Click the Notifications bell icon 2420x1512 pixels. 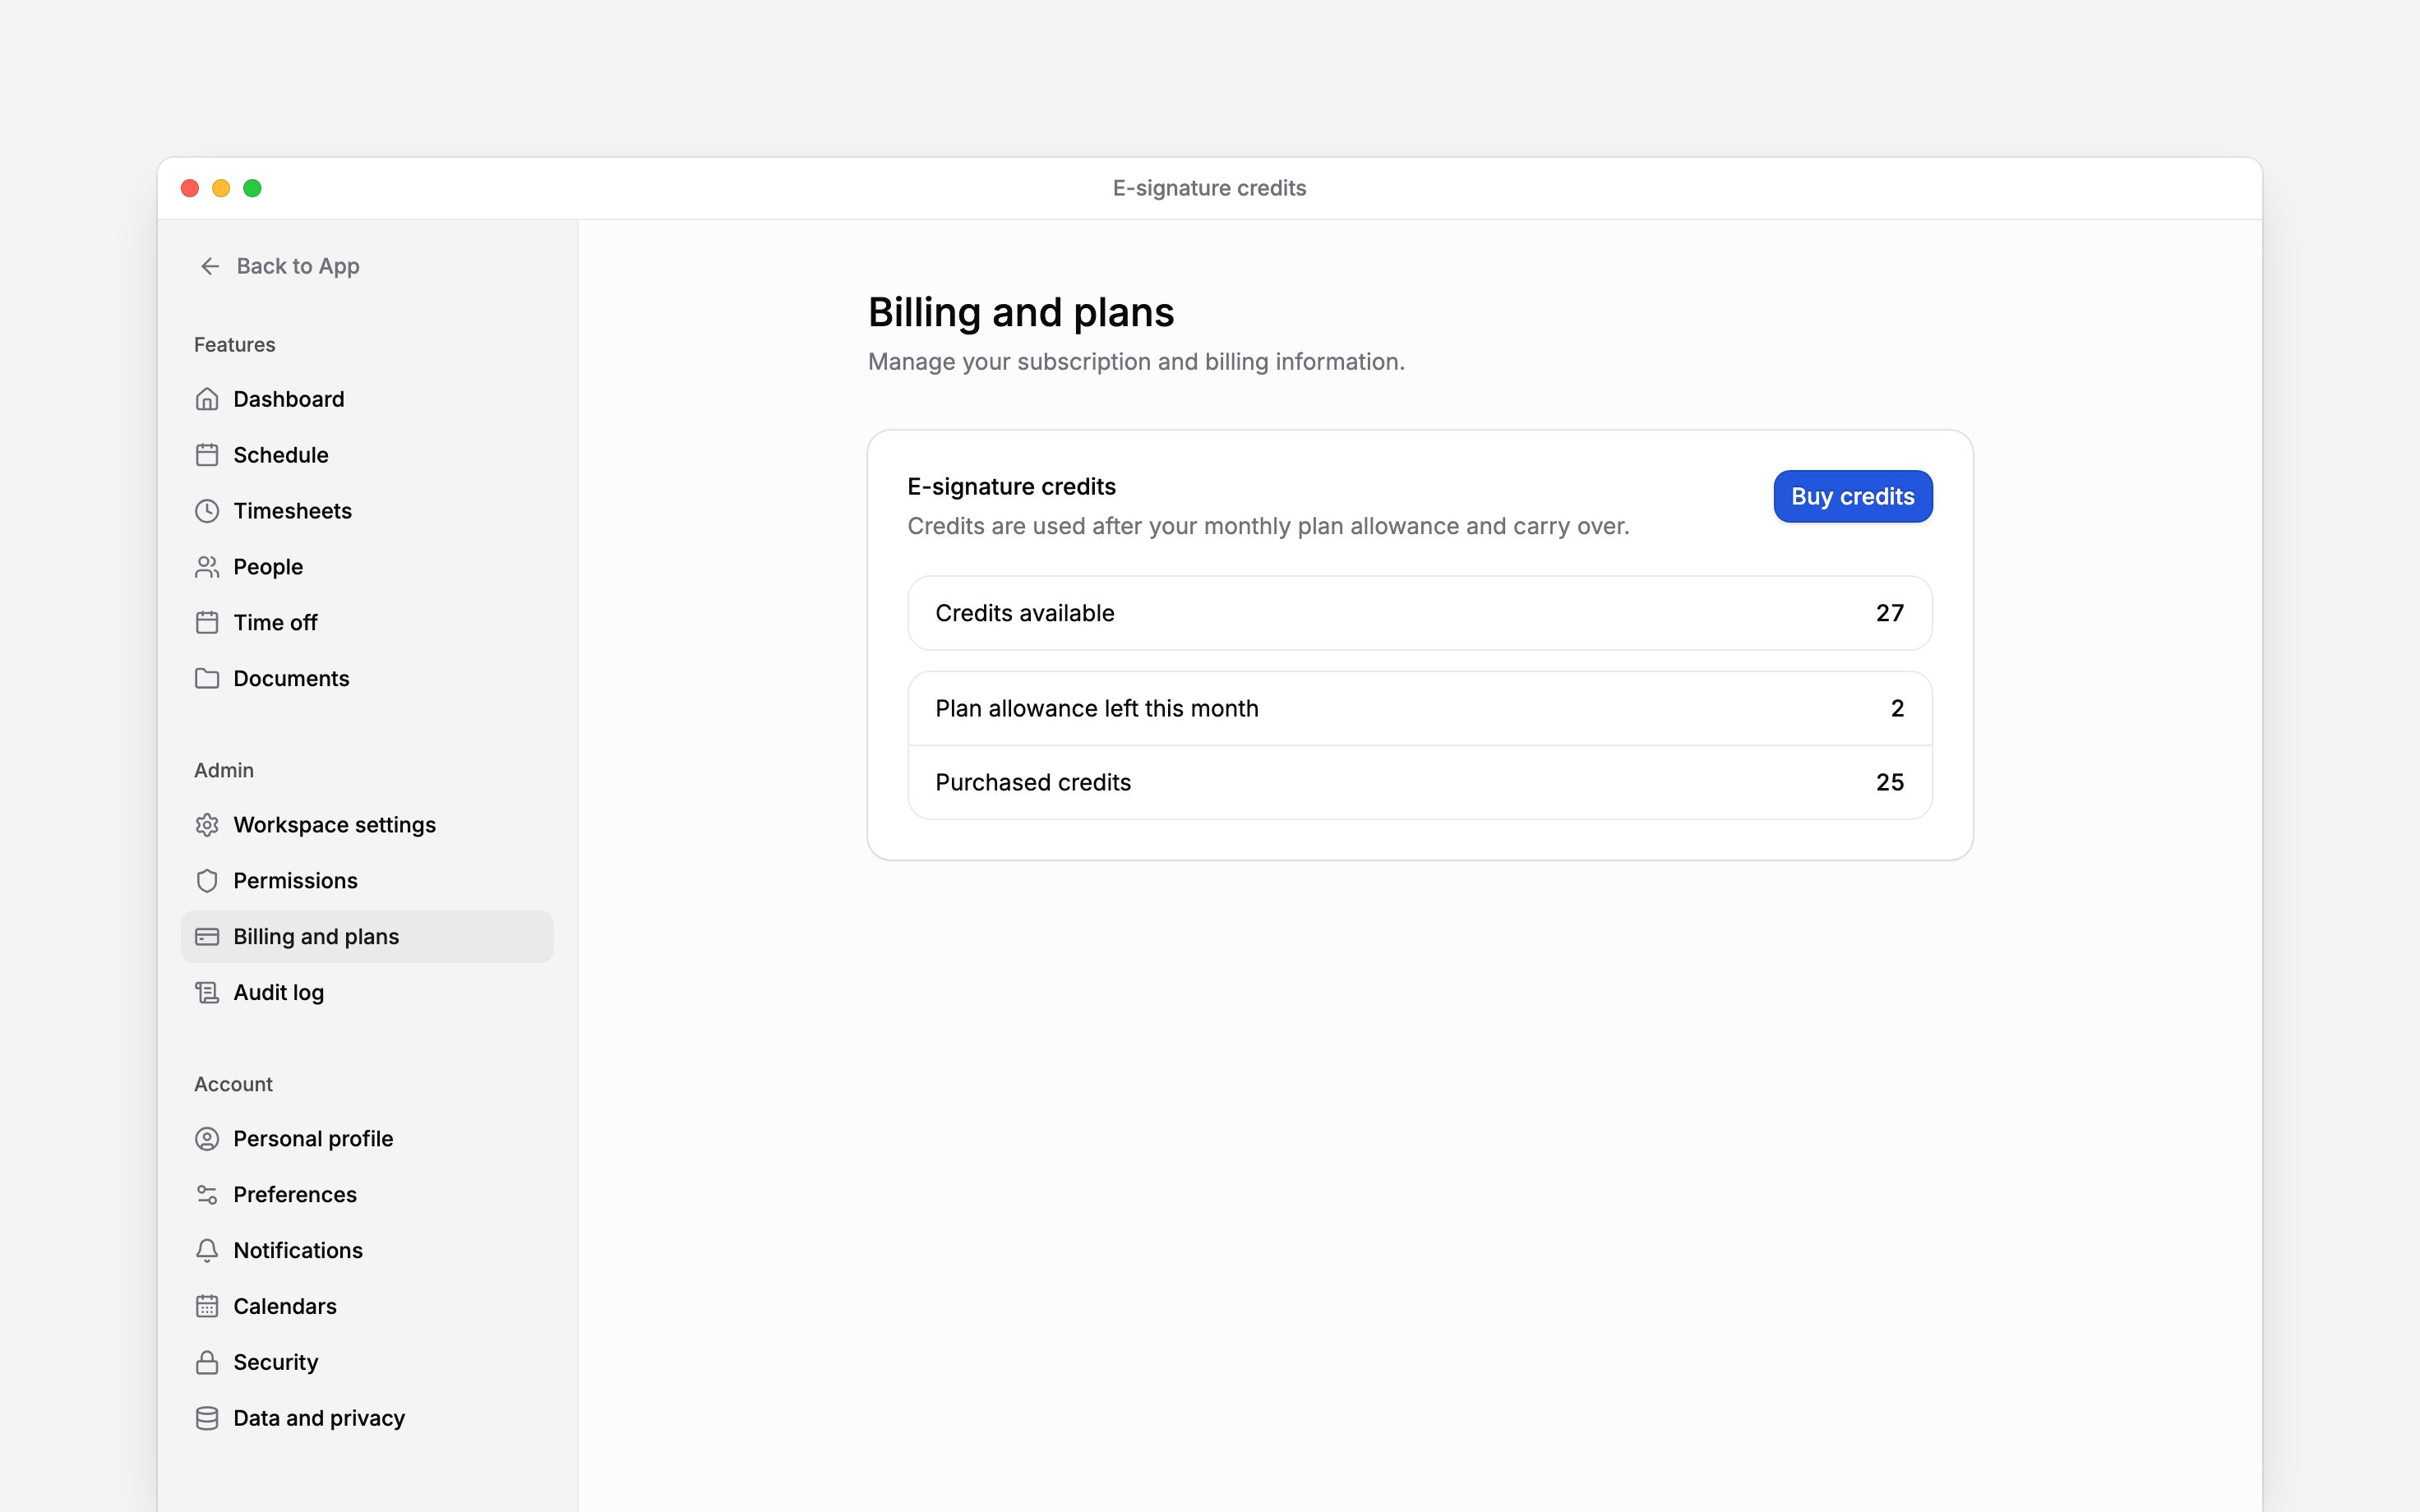207,1251
